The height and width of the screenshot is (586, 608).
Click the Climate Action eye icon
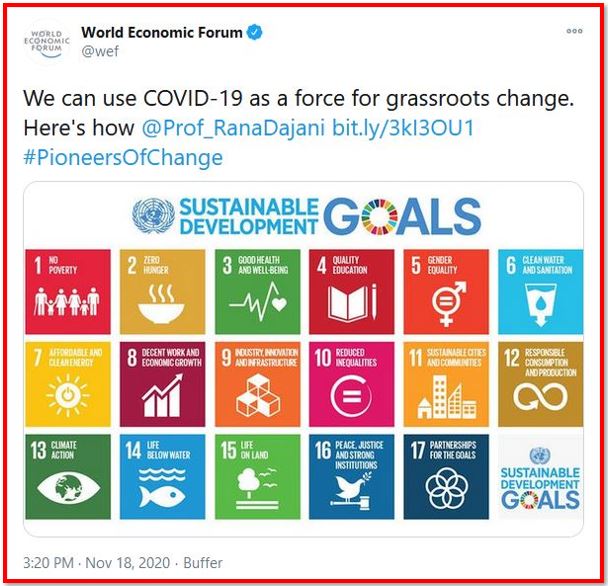pos(68,487)
